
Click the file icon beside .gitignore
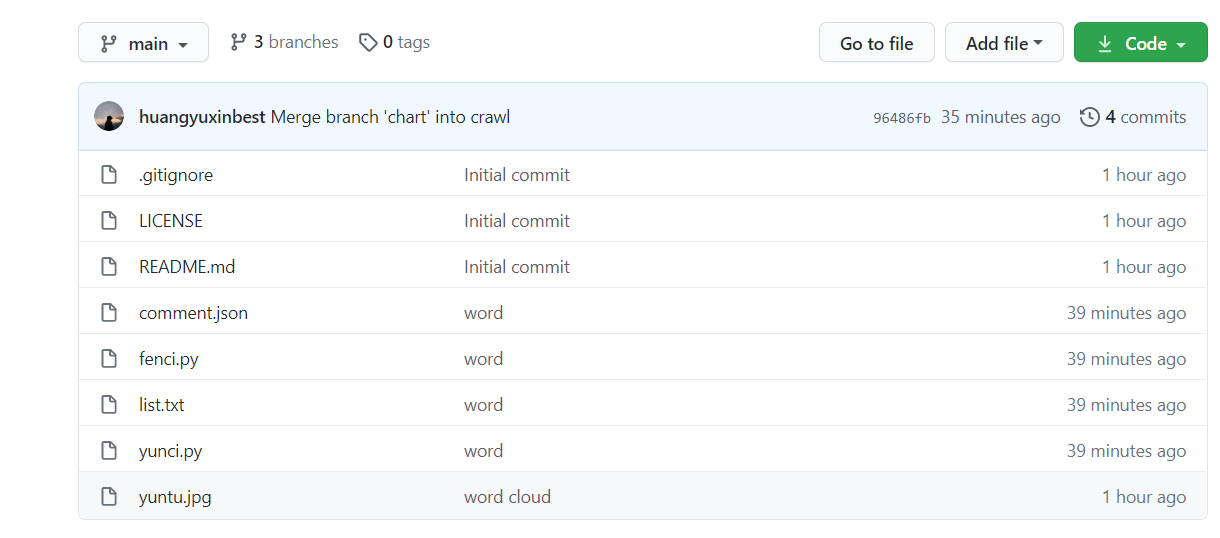pos(109,175)
